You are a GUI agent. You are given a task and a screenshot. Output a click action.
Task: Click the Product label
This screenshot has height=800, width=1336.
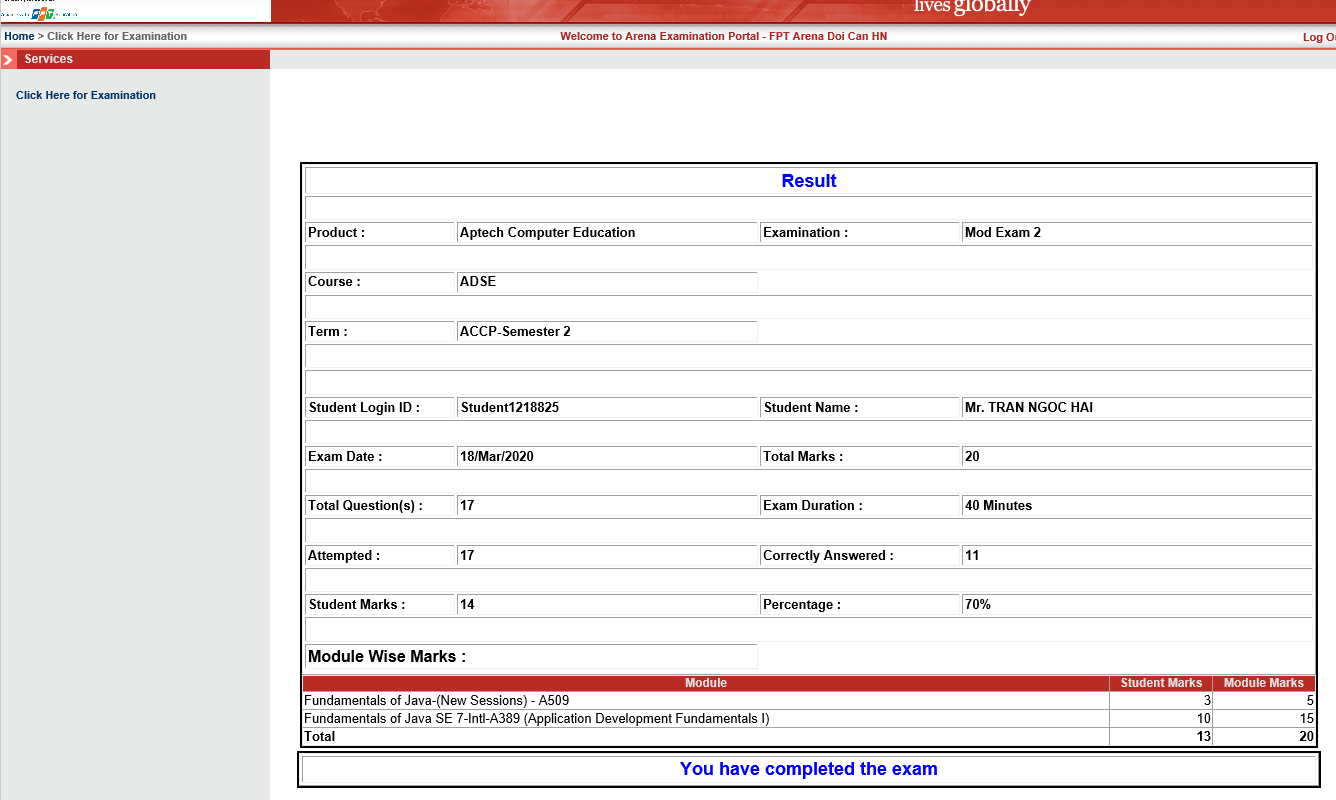point(336,232)
